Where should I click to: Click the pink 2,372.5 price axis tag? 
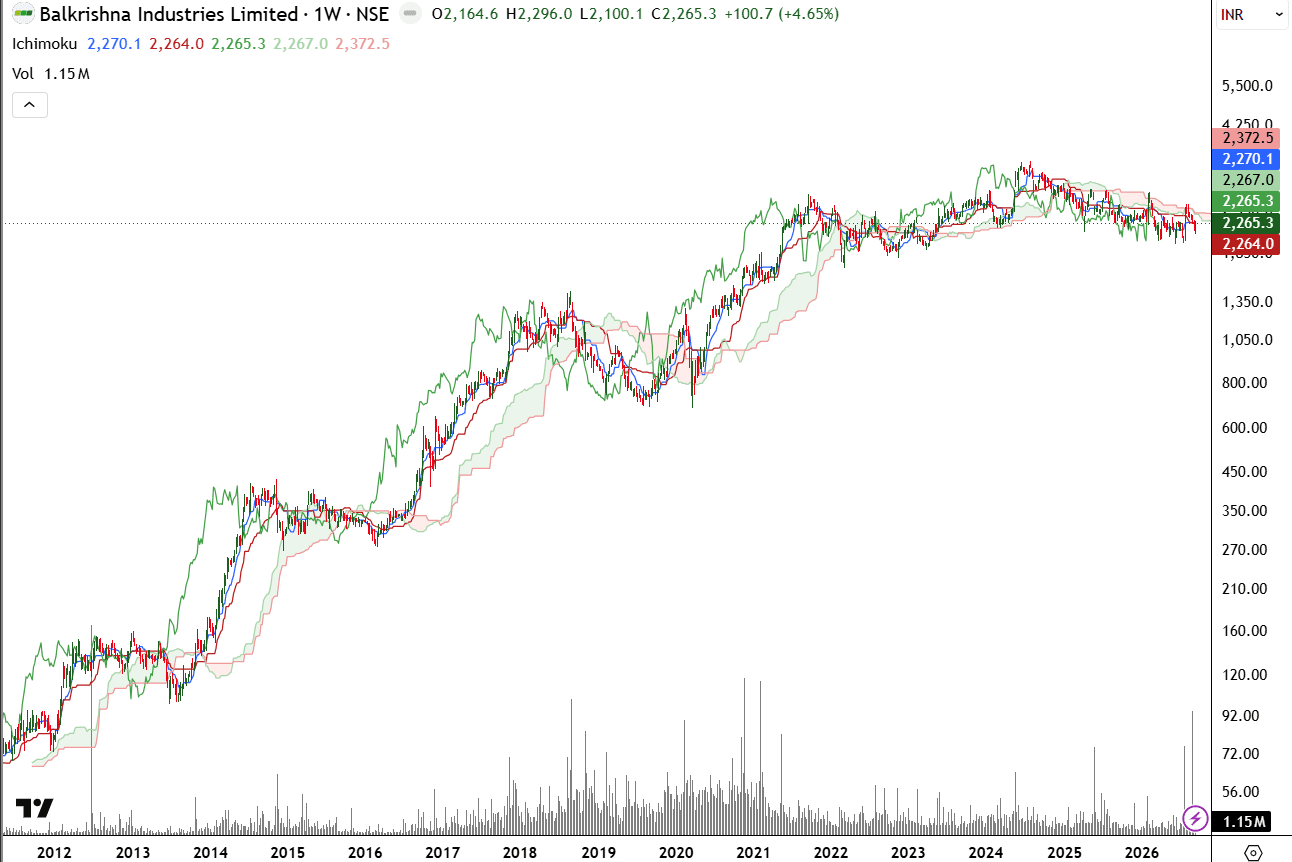(1247, 138)
